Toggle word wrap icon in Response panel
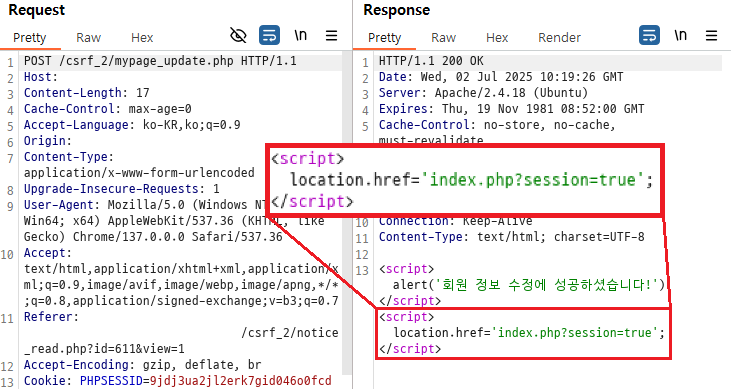This screenshot has width=731, height=389. (x=649, y=35)
